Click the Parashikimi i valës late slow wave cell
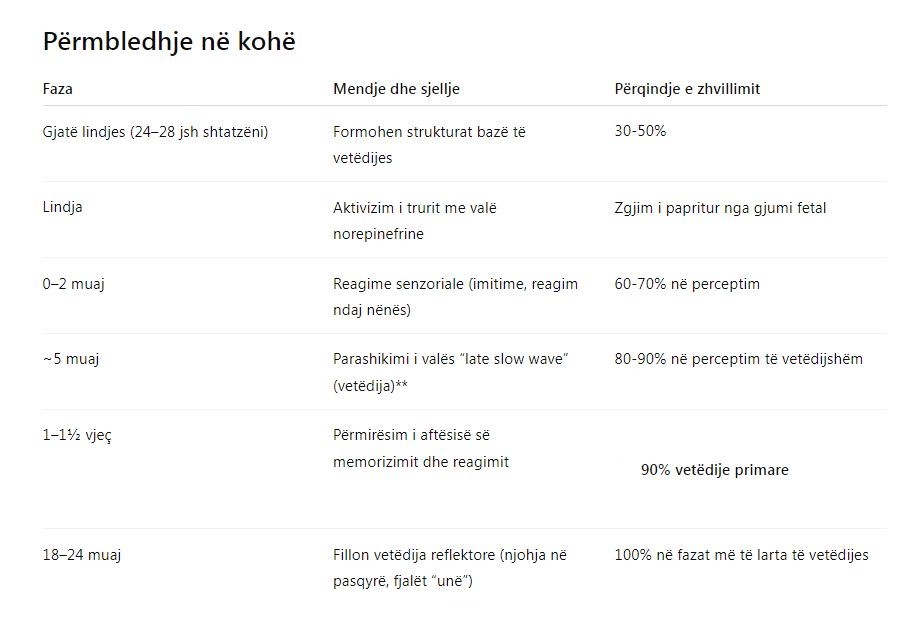 (451, 372)
